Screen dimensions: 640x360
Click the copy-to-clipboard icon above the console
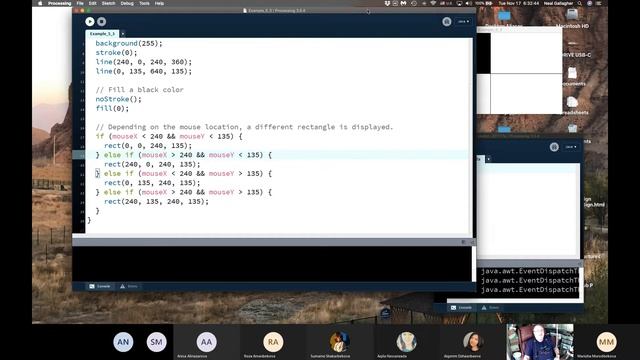[464, 242]
